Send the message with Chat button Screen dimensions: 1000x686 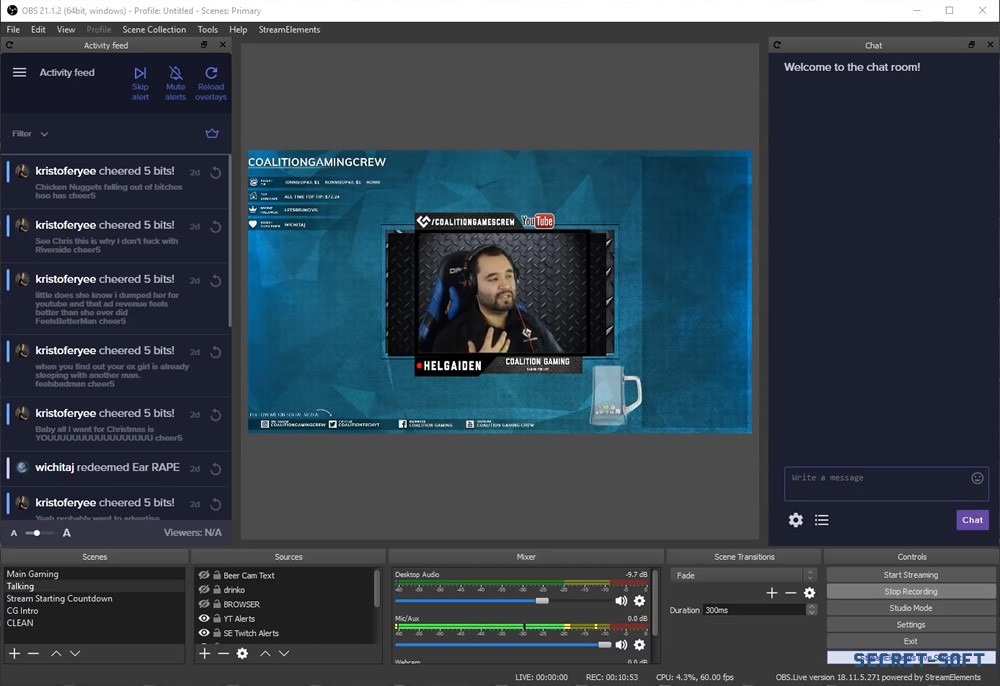[973, 520]
